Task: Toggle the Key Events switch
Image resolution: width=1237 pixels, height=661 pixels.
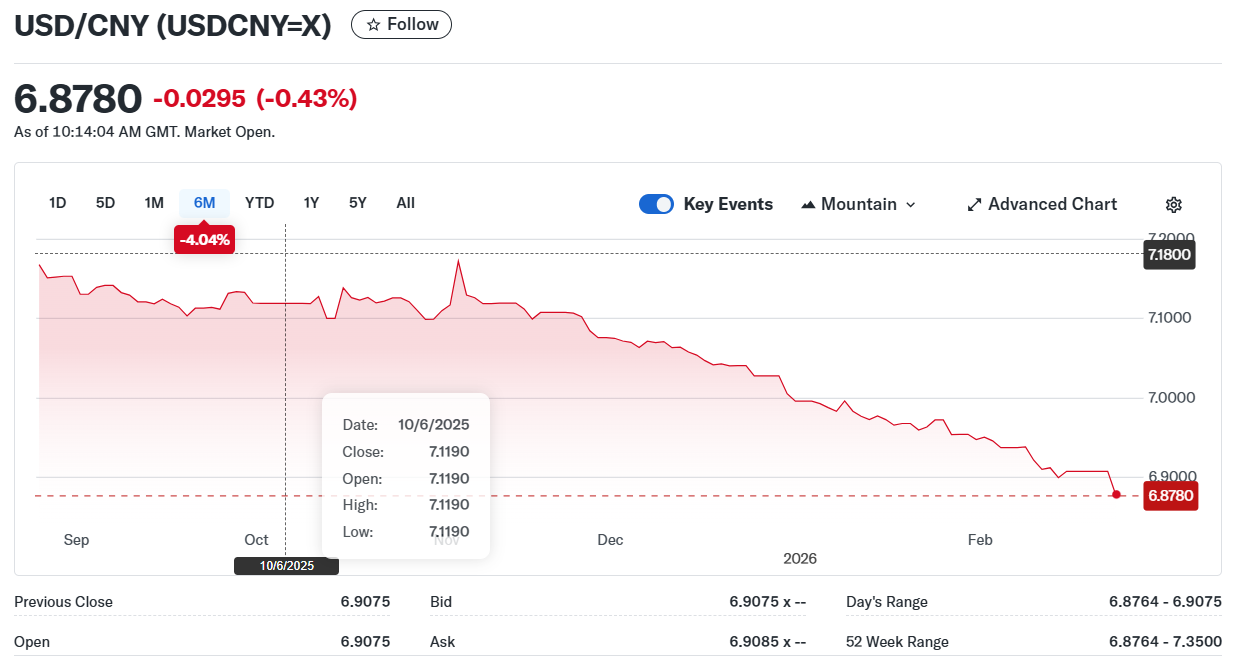Action: click(x=656, y=204)
